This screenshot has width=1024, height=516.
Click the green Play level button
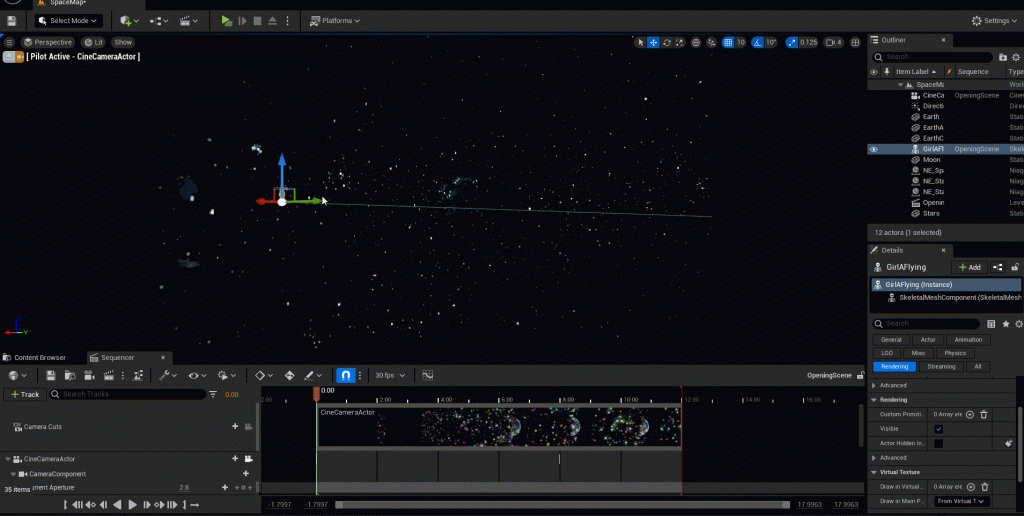[227, 20]
